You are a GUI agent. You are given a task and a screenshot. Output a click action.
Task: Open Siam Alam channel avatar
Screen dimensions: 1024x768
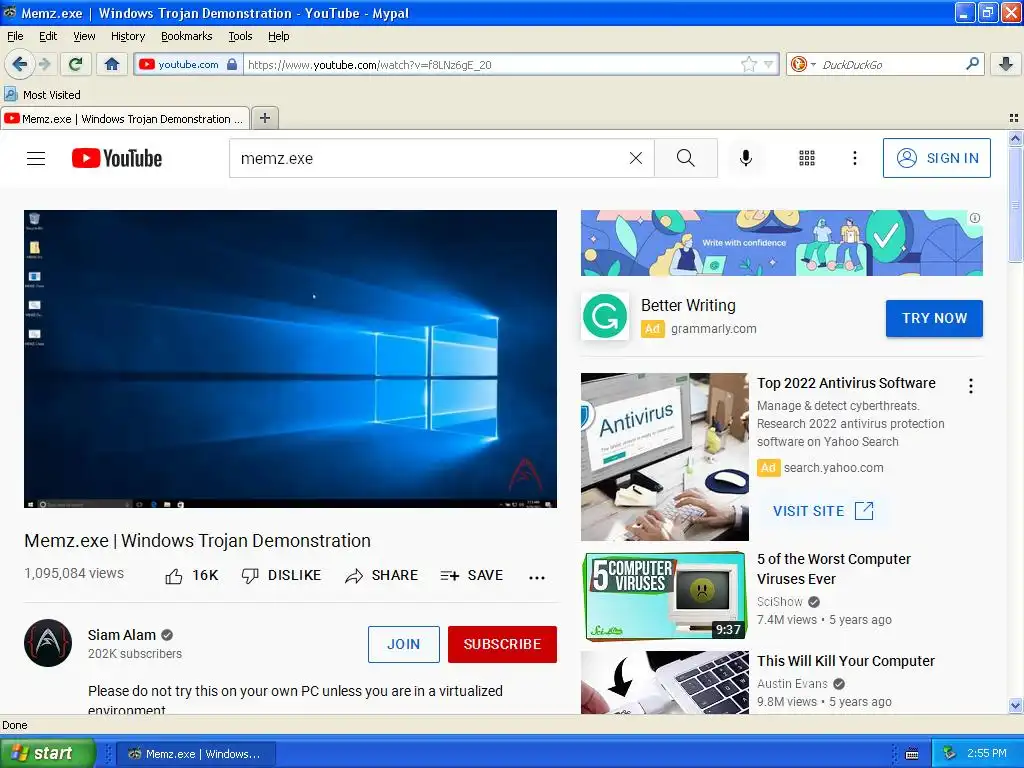[x=48, y=643]
